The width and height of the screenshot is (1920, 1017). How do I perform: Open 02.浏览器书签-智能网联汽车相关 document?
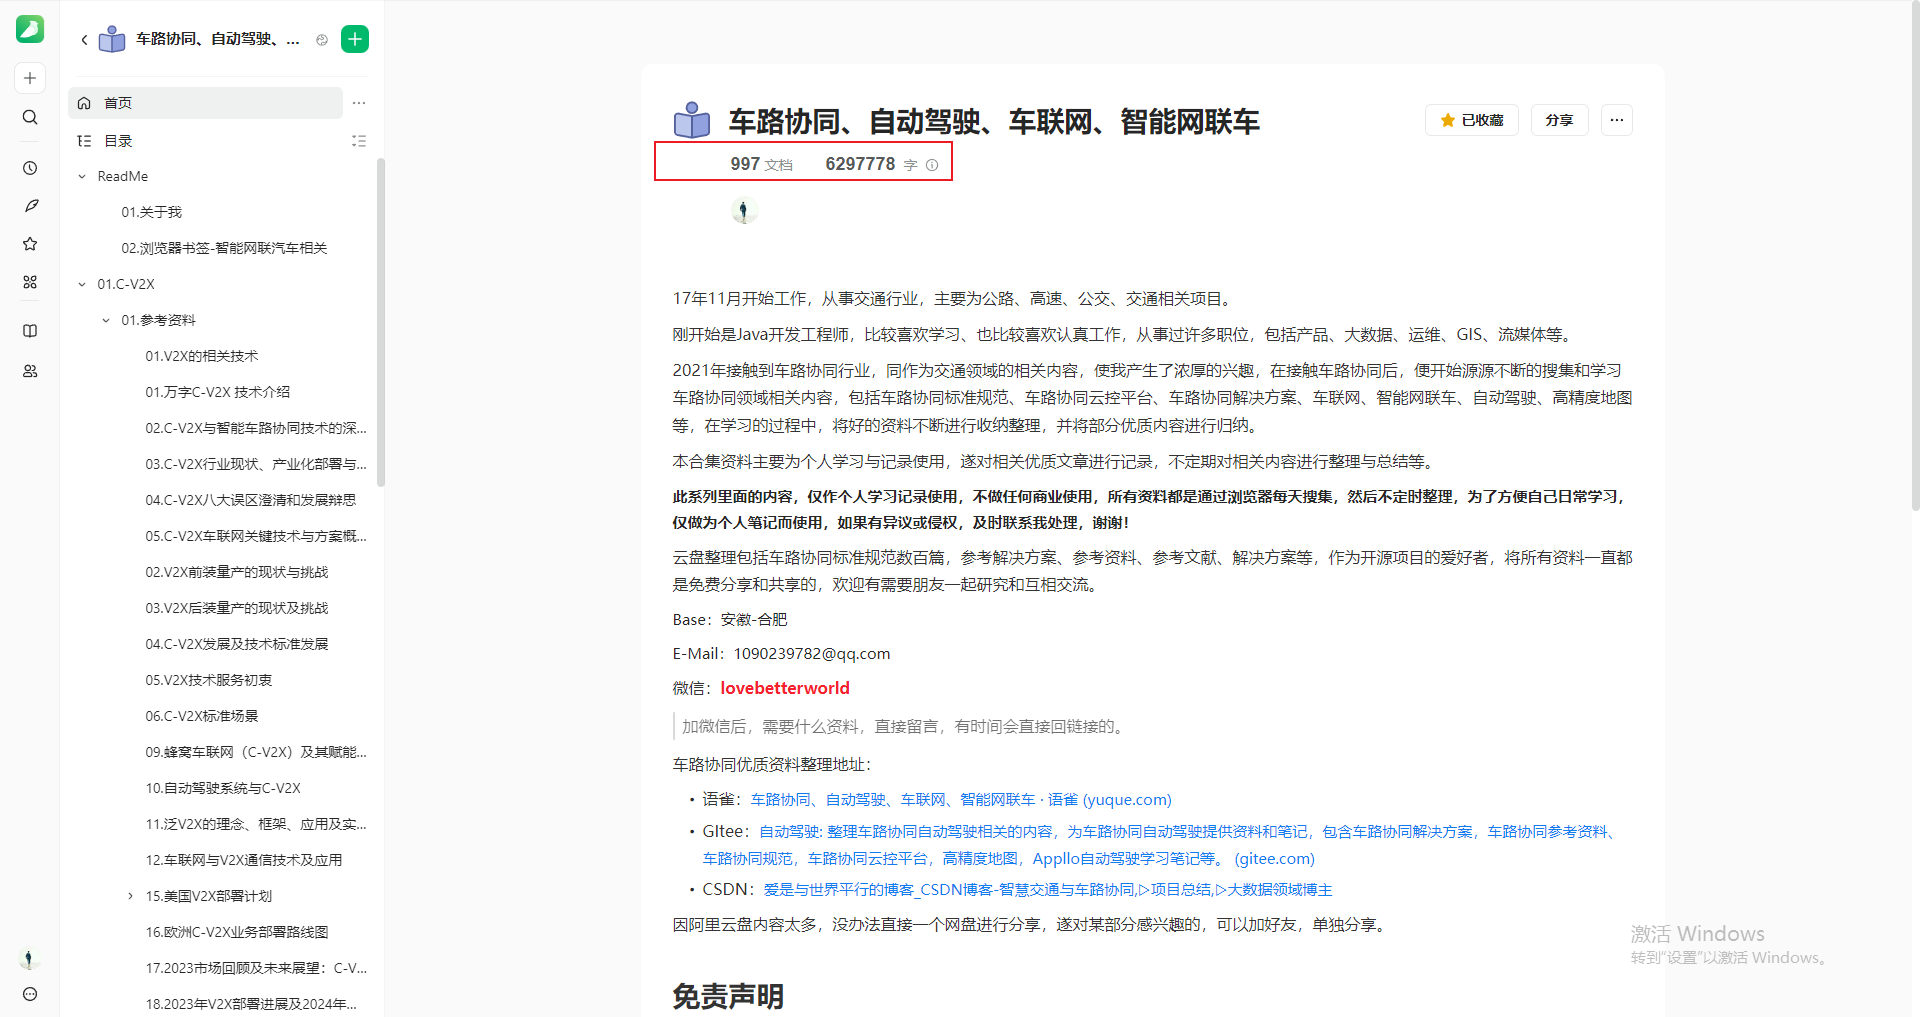[x=224, y=248]
